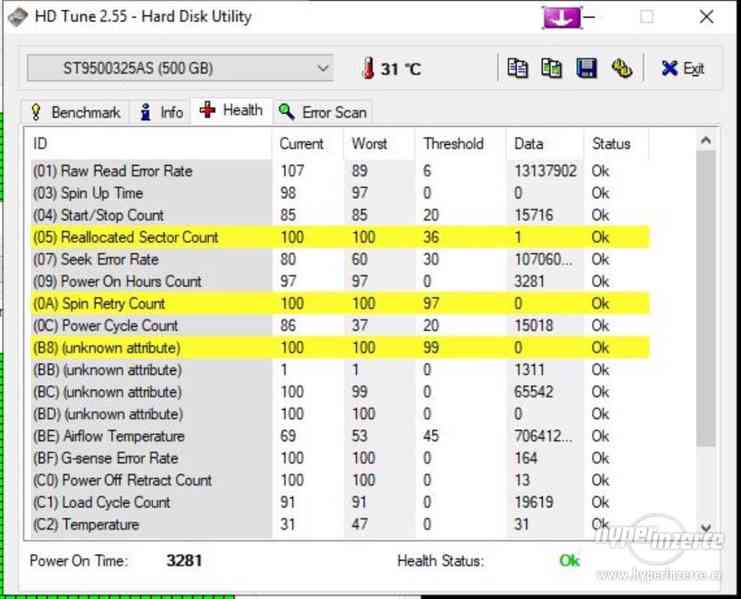The image size is (741, 599).
Task: Select the Start/Stop Count row
Action: (340, 215)
